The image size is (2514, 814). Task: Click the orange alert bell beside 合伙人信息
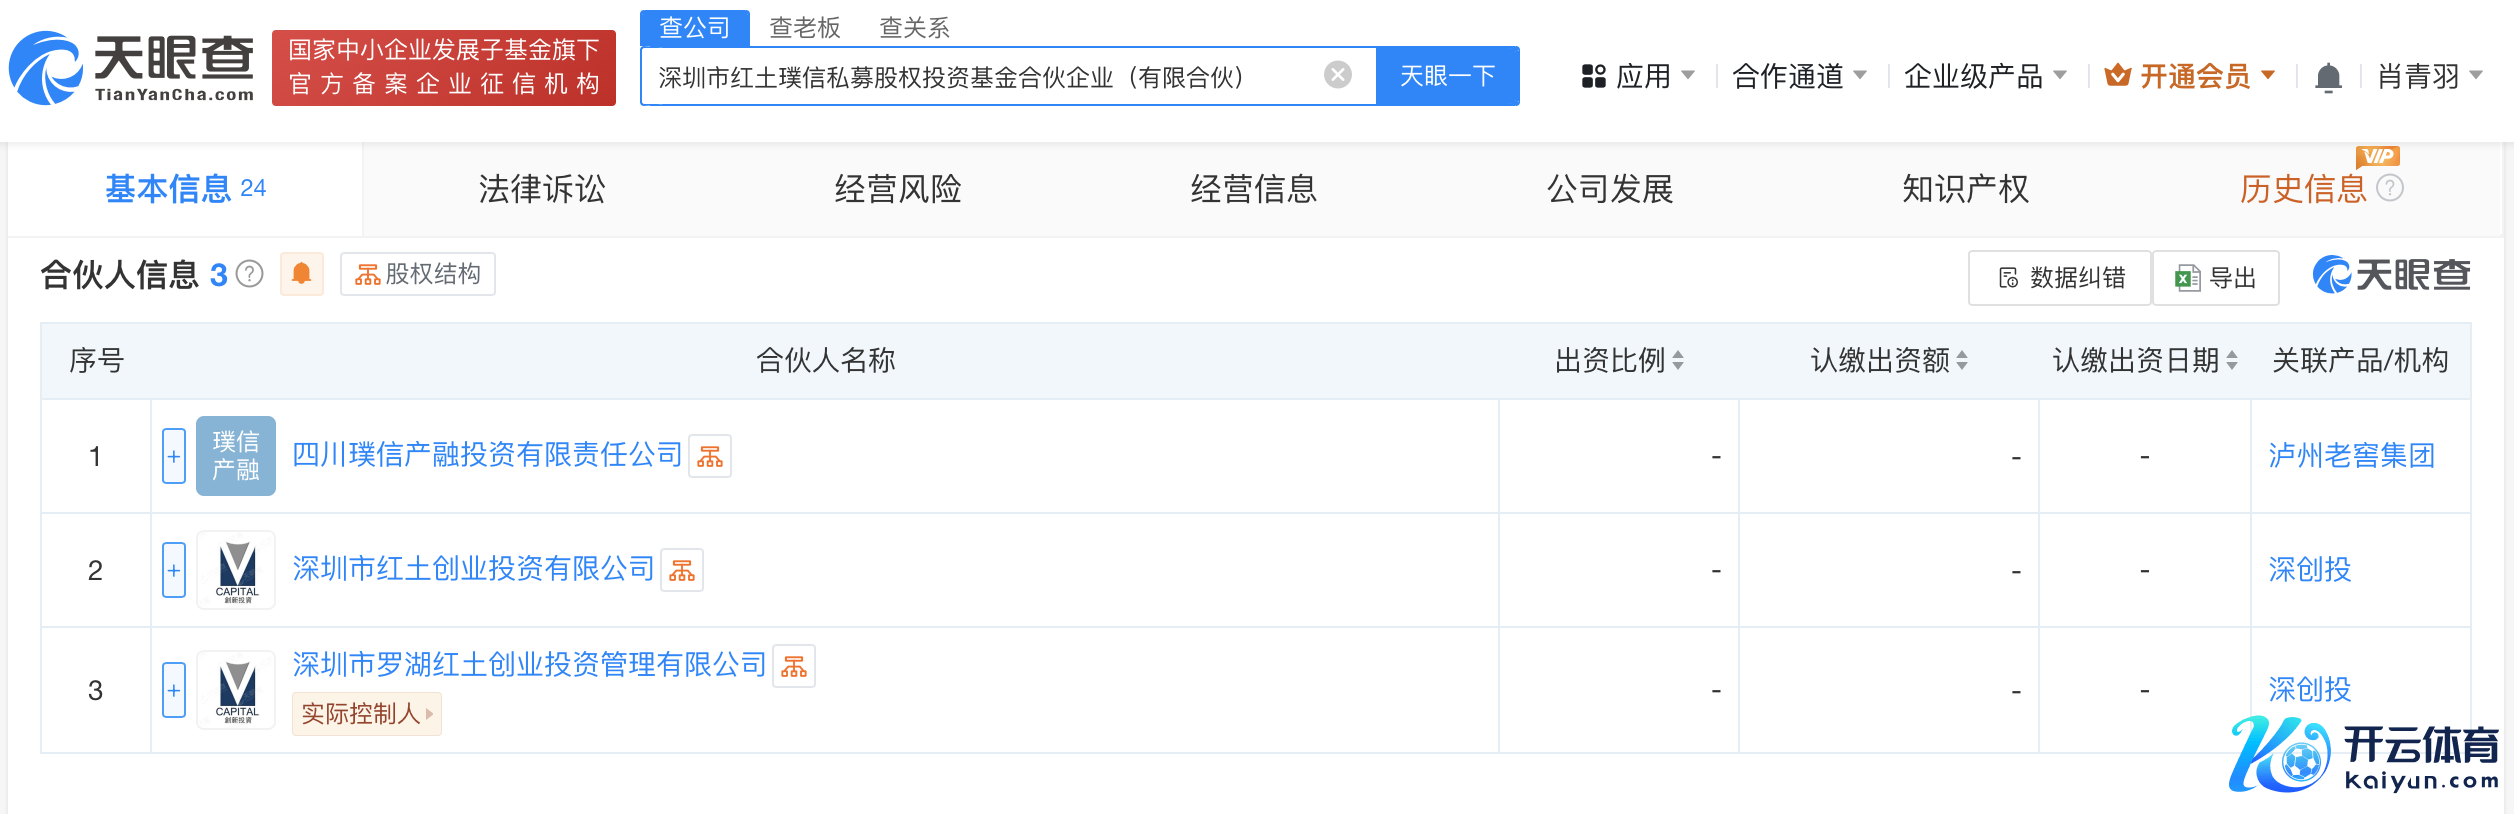pyautogui.click(x=301, y=274)
